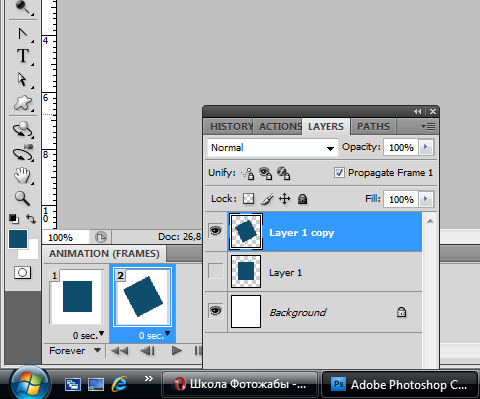Open the Windows Start menu
The width and height of the screenshot is (480, 399).
[x=29, y=383]
